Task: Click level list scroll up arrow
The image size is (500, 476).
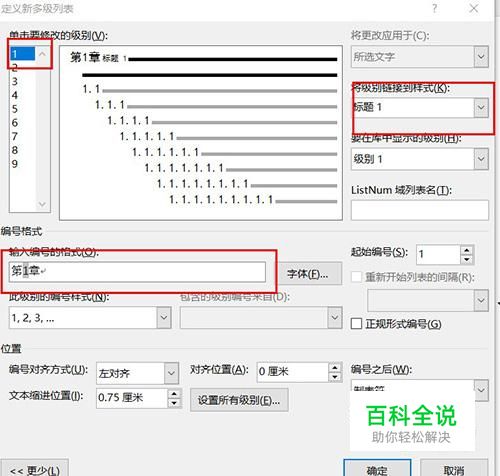Action: [x=42, y=54]
